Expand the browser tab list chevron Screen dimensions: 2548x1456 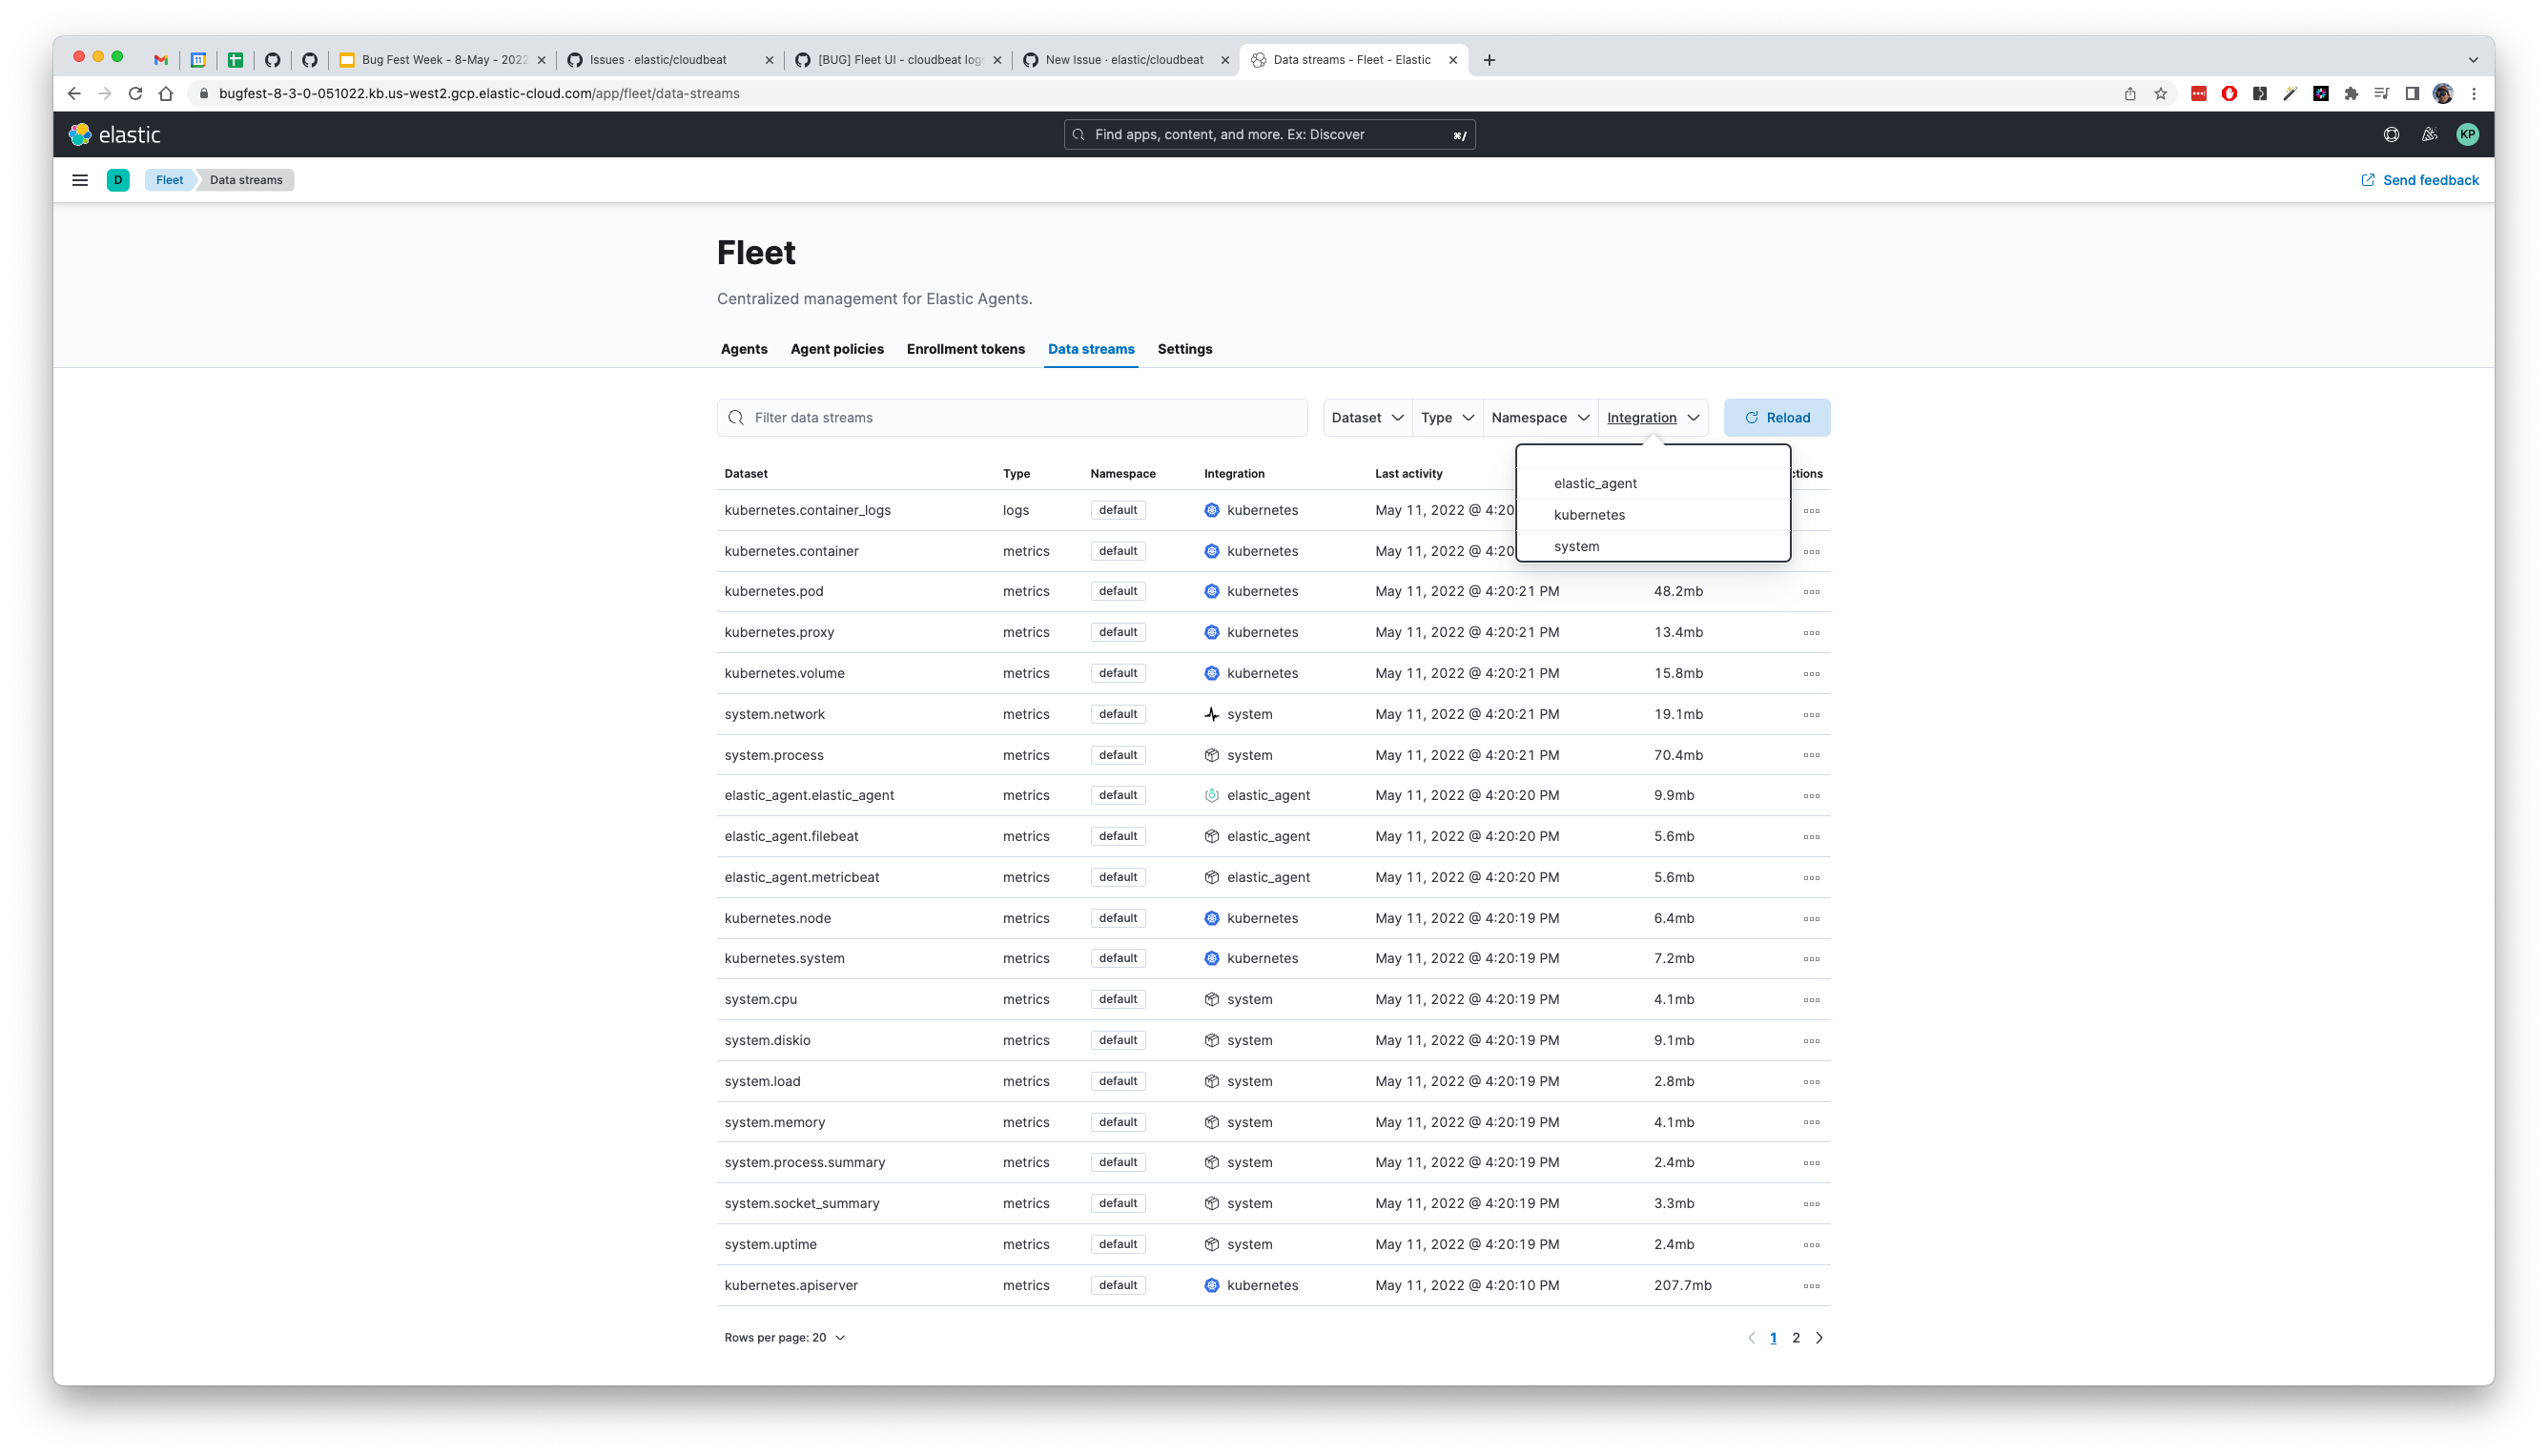click(2473, 60)
